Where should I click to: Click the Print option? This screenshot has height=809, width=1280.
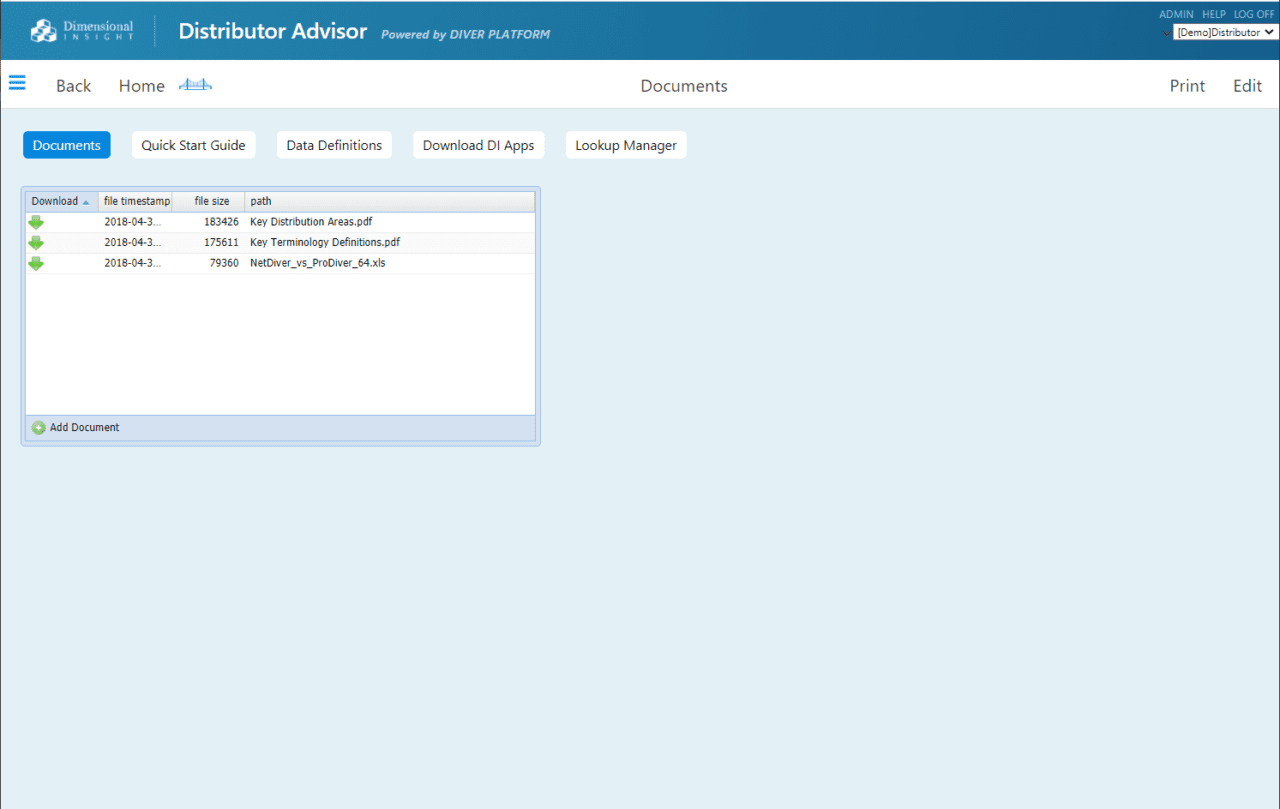click(x=1187, y=85)
